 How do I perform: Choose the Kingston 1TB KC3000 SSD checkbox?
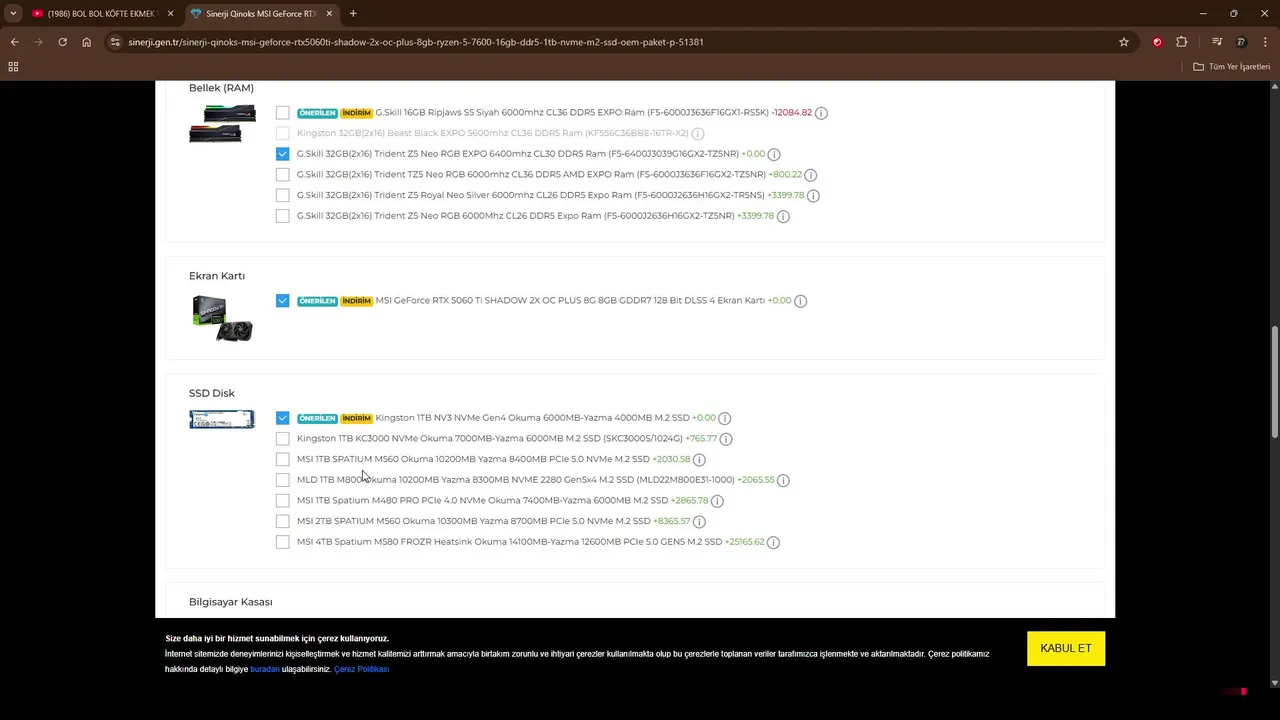coord(283,439)
